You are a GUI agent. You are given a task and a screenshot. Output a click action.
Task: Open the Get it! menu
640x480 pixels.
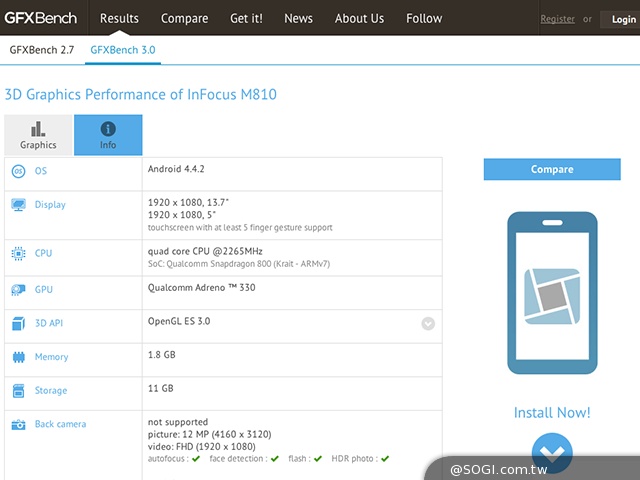click(x=246, y=18)
